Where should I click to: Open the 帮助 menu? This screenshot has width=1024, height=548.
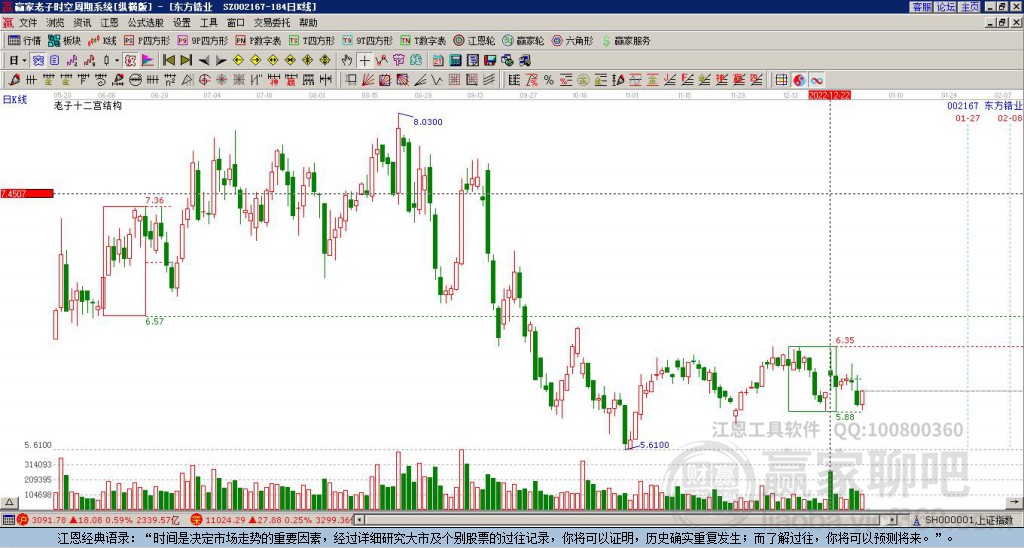(308, 23)
